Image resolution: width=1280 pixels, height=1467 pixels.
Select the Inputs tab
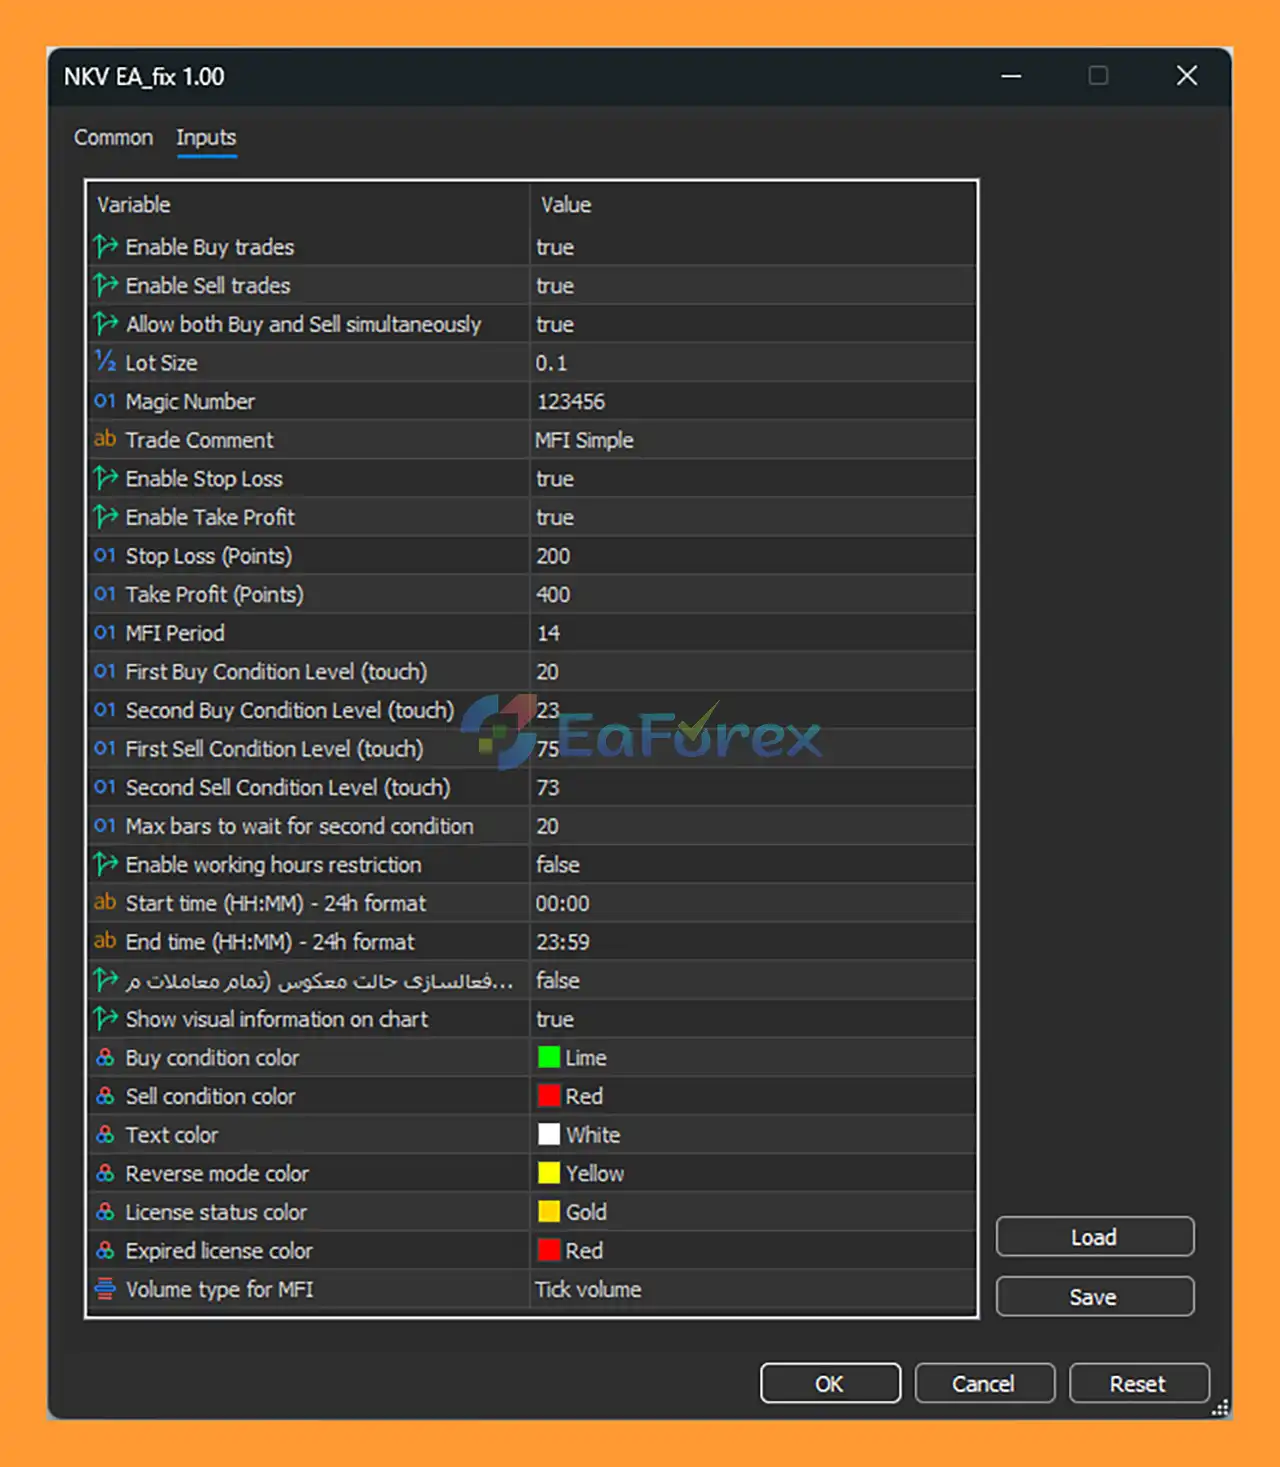(x=206, y=138)
